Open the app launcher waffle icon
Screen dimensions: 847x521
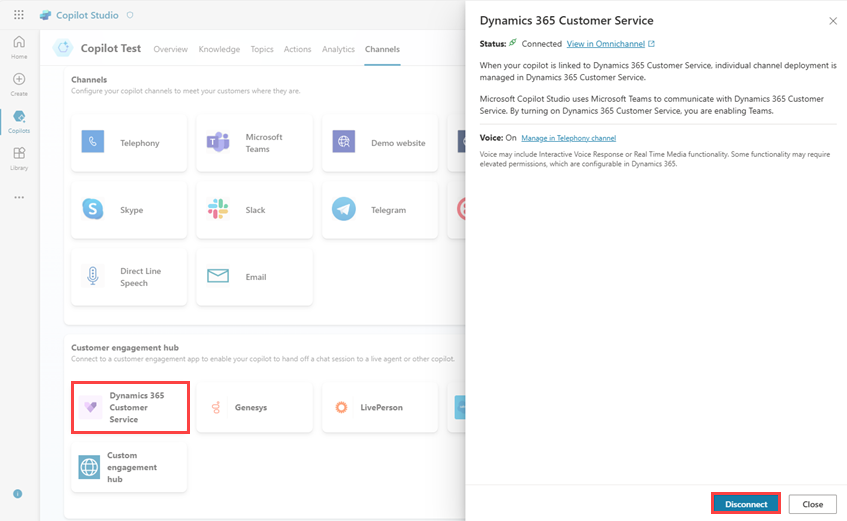19,15
